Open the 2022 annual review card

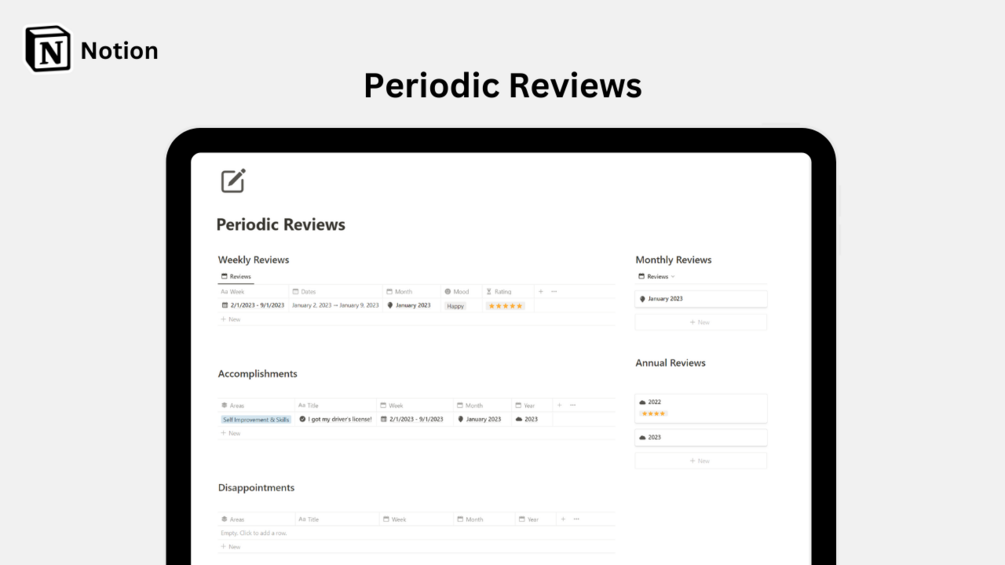[701, 408]
